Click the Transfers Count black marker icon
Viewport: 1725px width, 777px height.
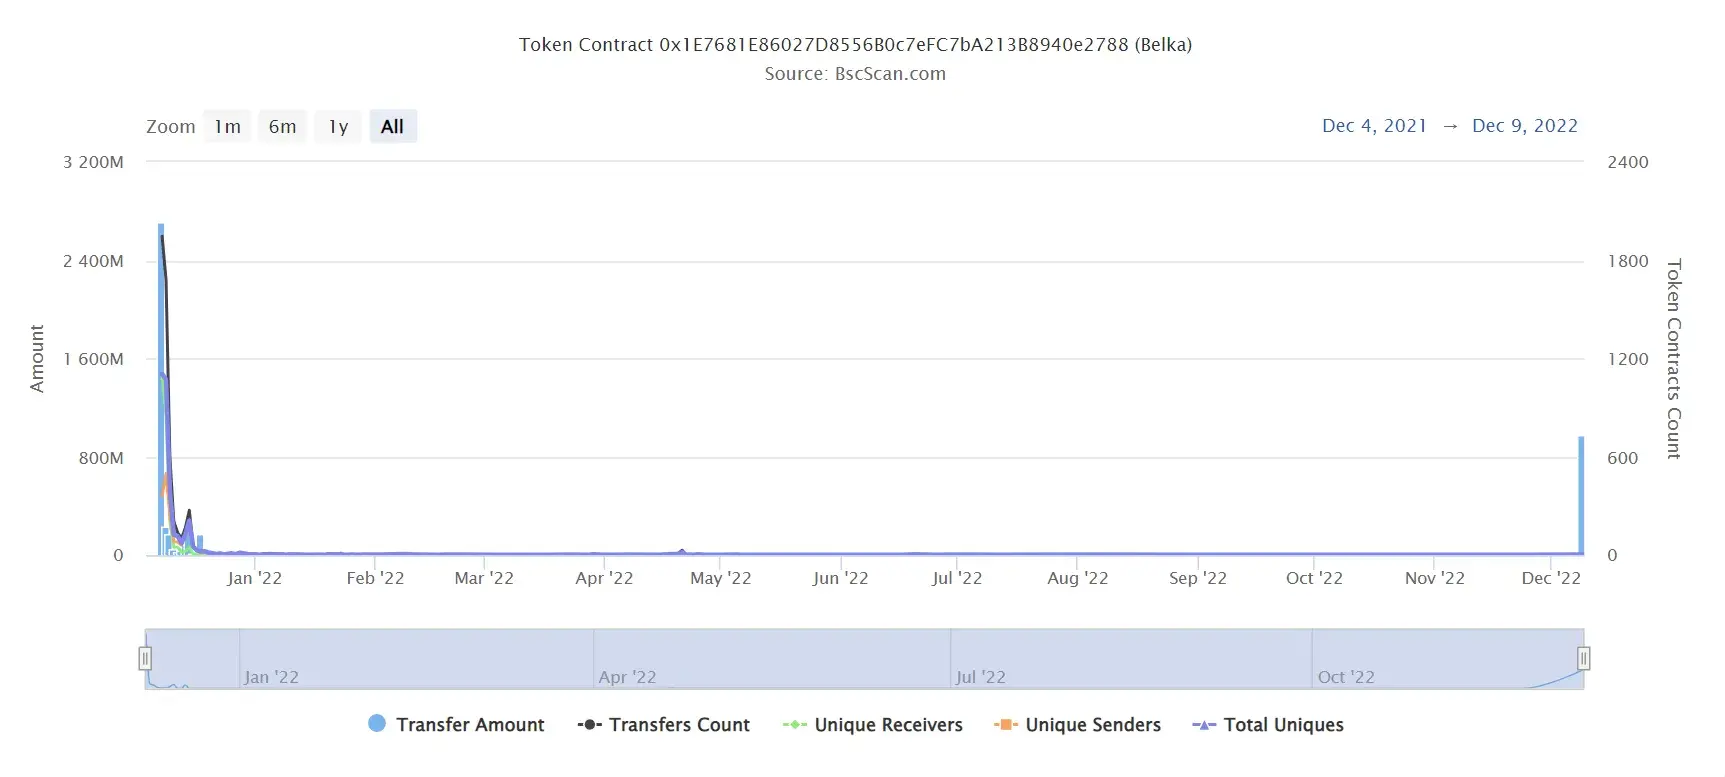point(589,725)
